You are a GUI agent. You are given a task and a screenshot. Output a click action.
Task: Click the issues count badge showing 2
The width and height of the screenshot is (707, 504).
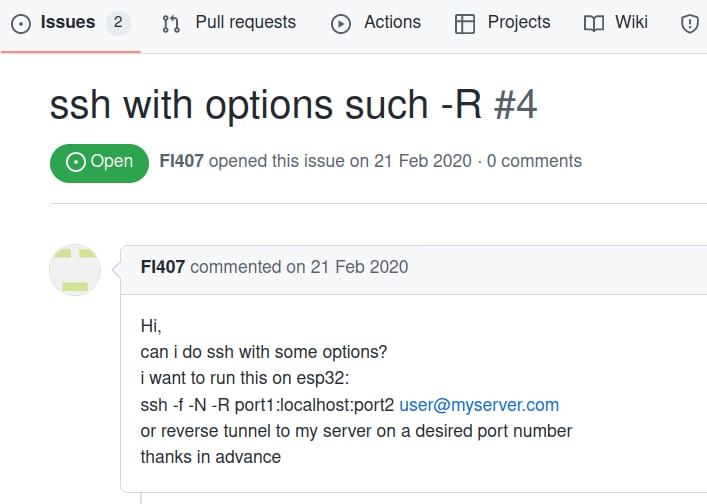click(118, 22)
